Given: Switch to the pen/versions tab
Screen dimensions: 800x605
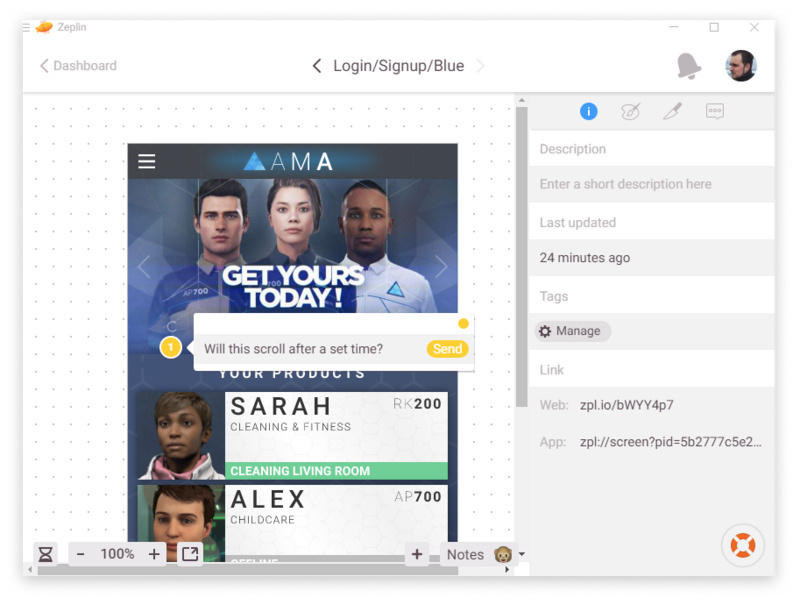Looking at the screenshot, I should tap(672, 111).
